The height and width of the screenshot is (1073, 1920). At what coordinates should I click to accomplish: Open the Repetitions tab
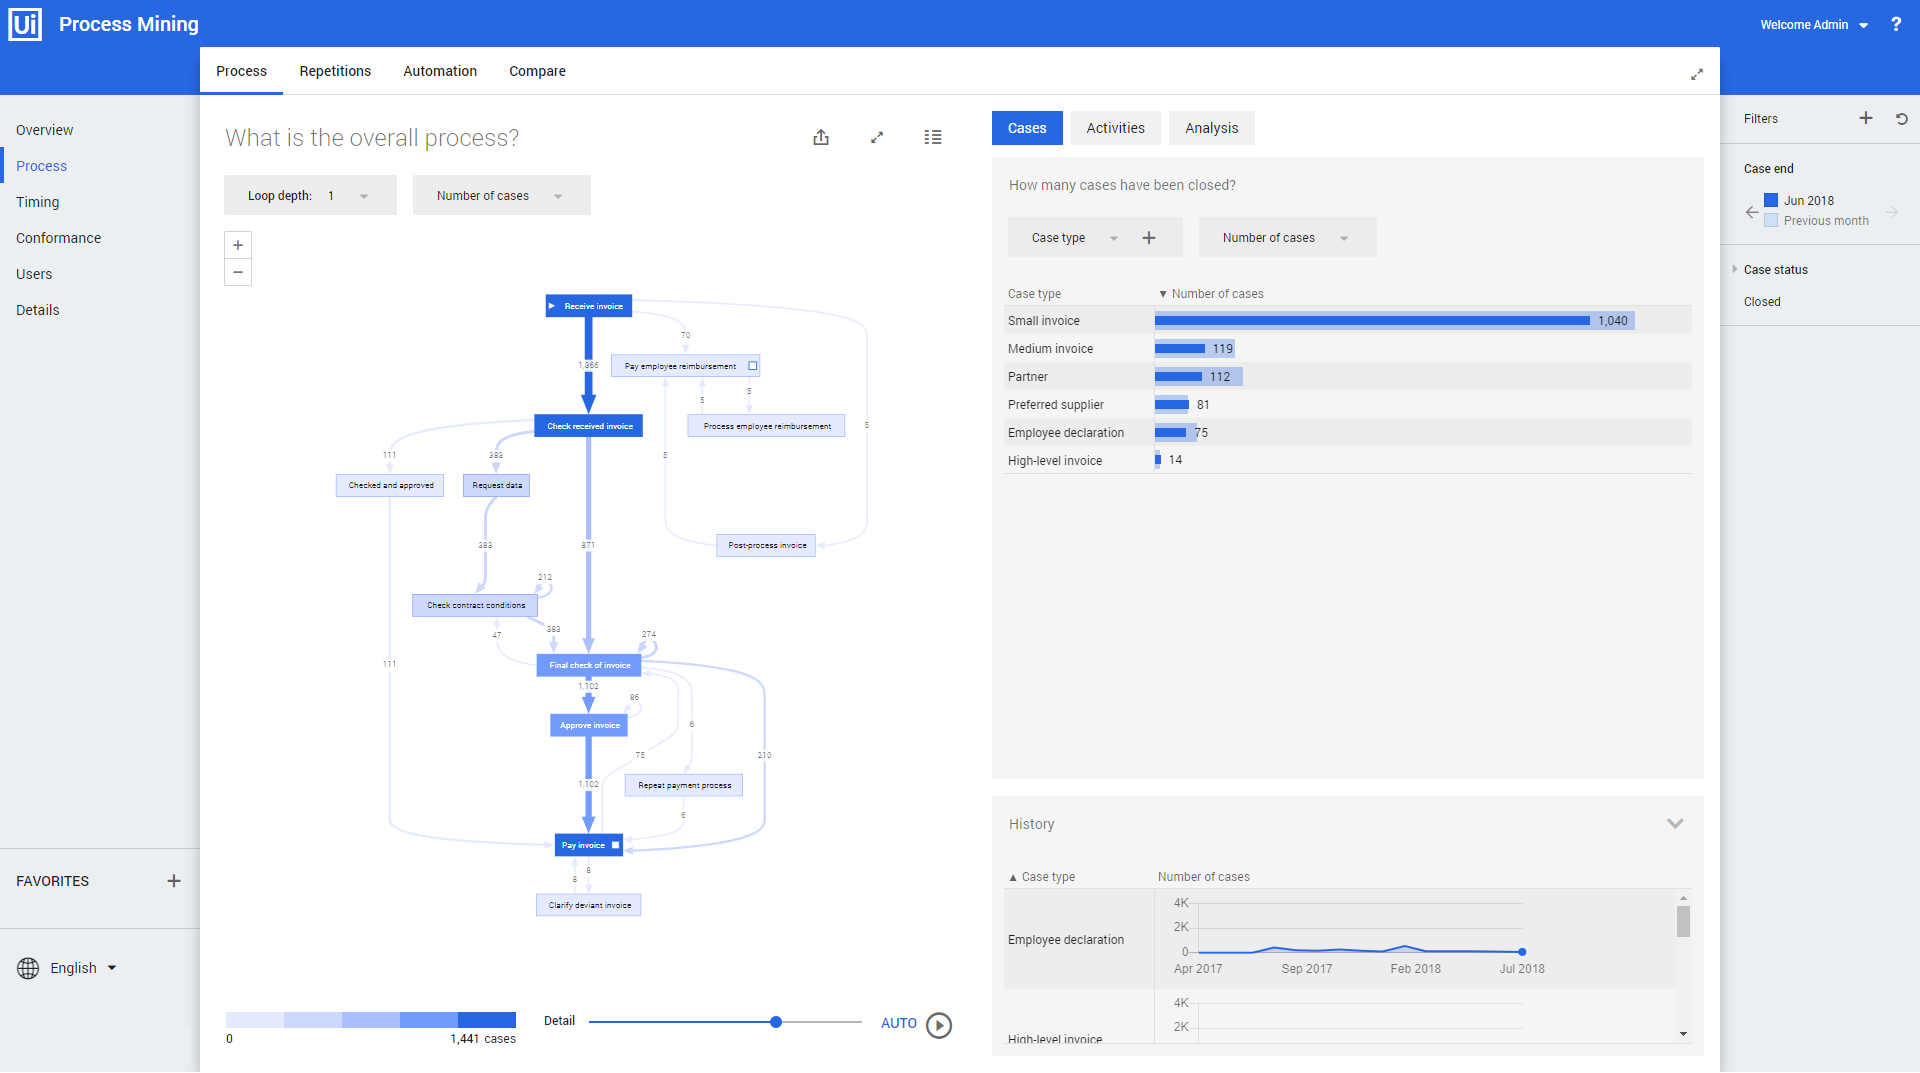click(x=334, y=71)
